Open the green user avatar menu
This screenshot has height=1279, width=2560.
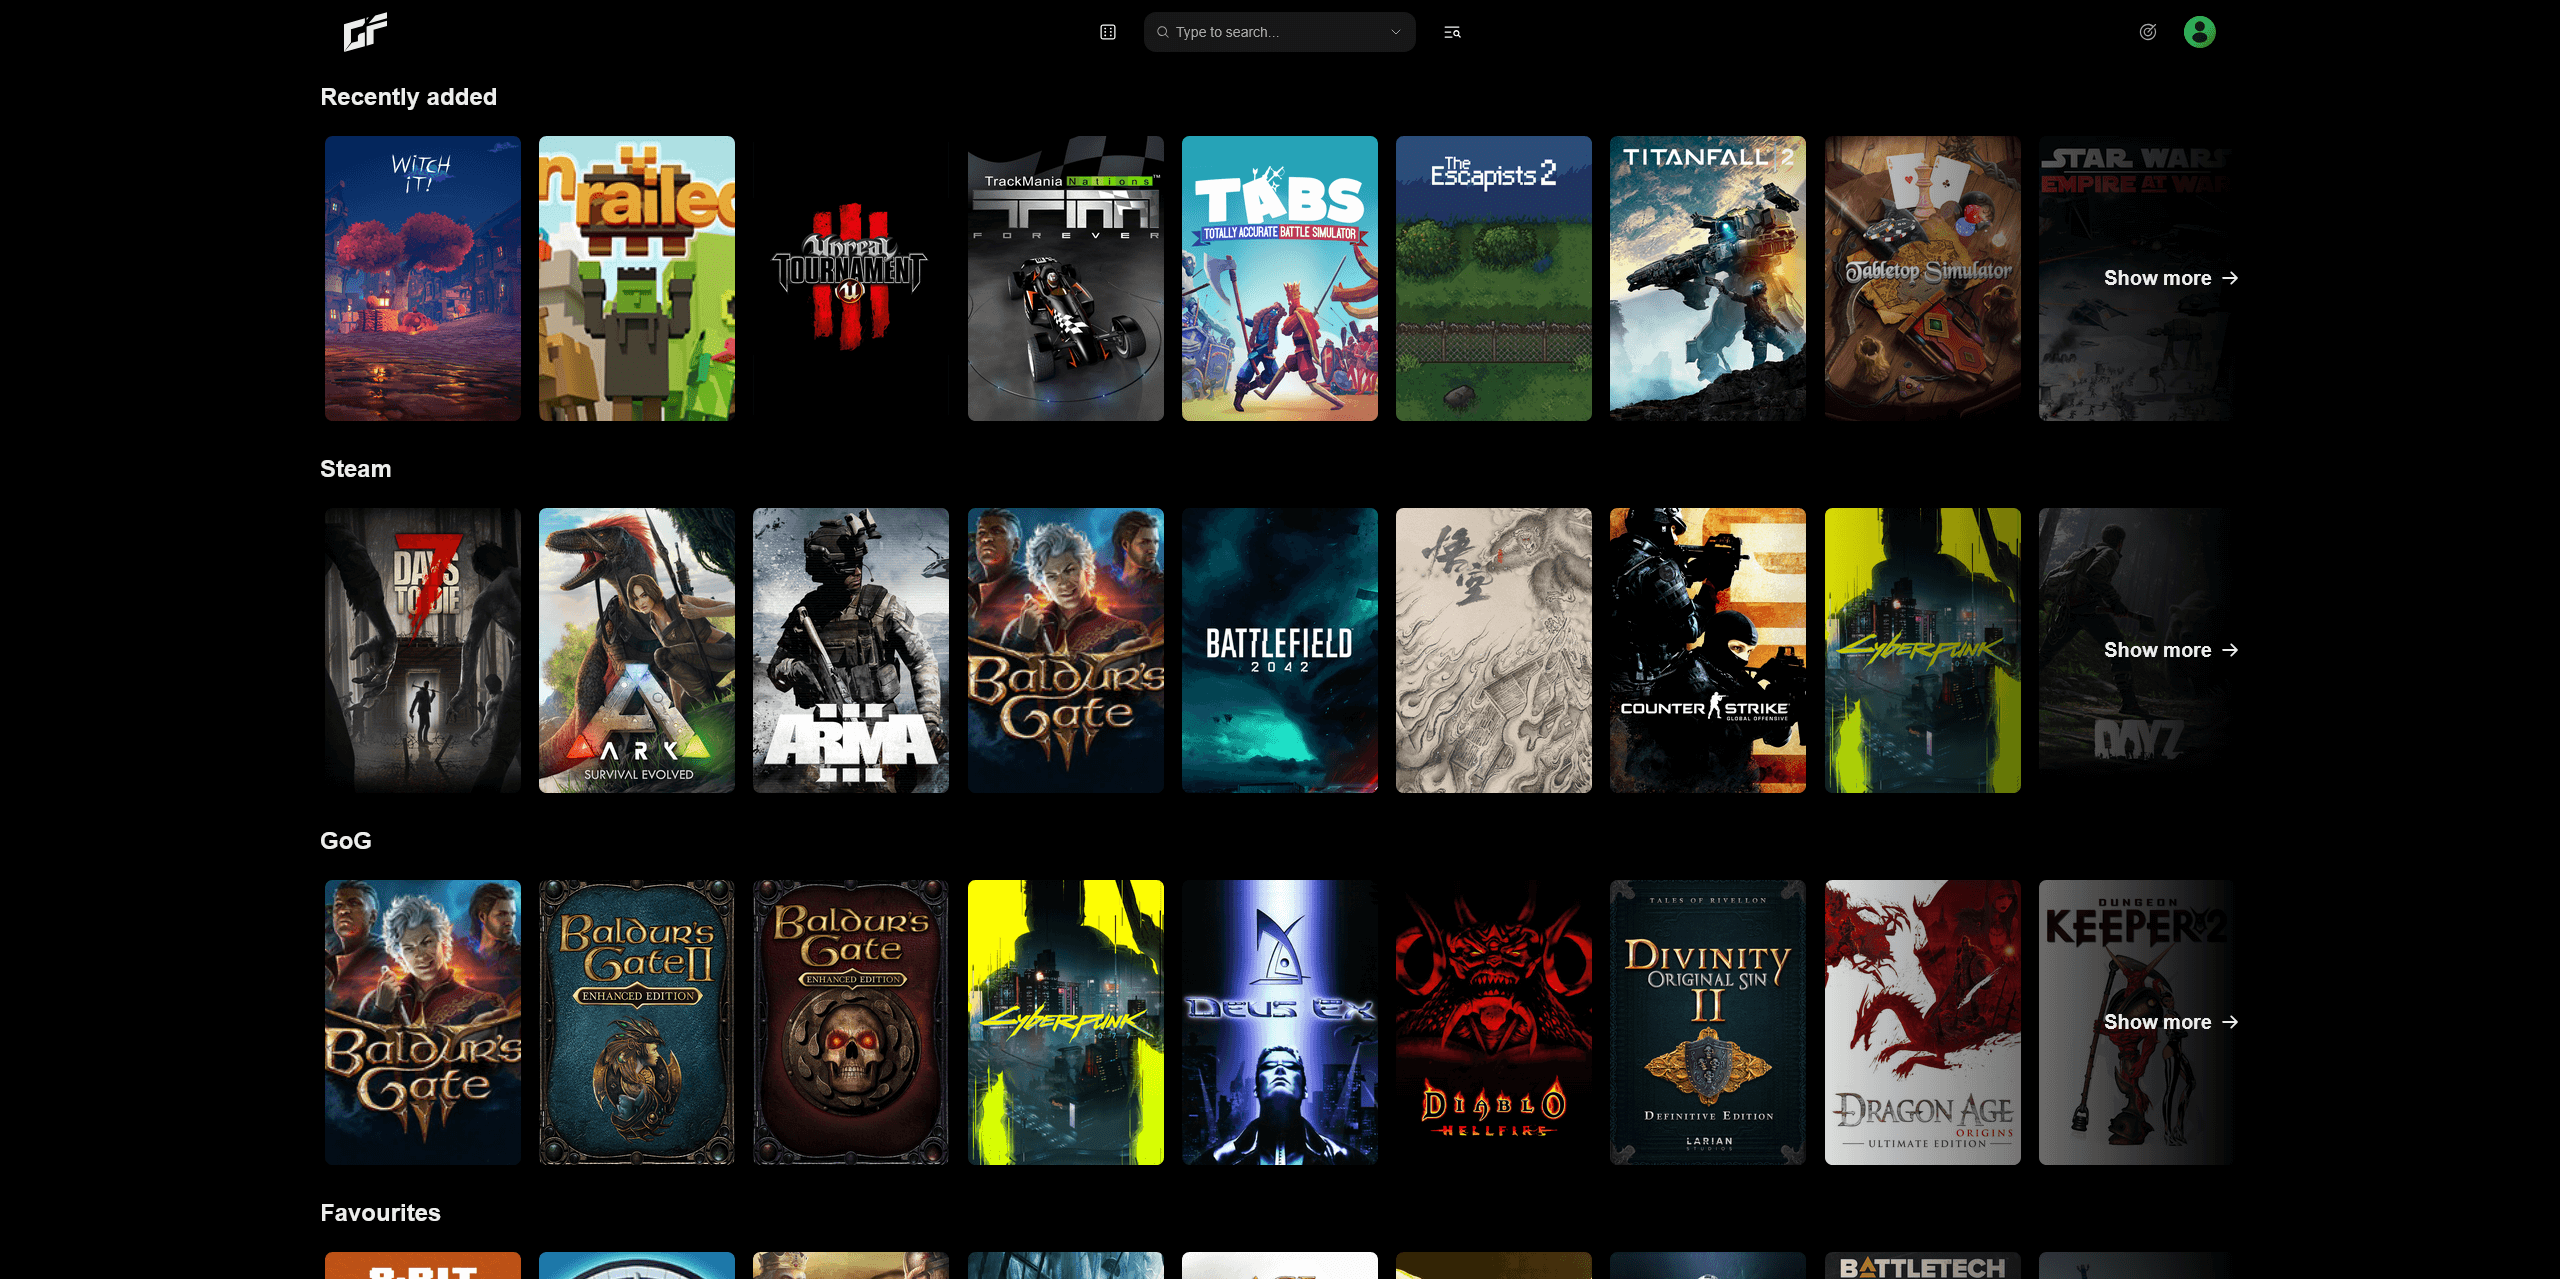point(2199,32)
